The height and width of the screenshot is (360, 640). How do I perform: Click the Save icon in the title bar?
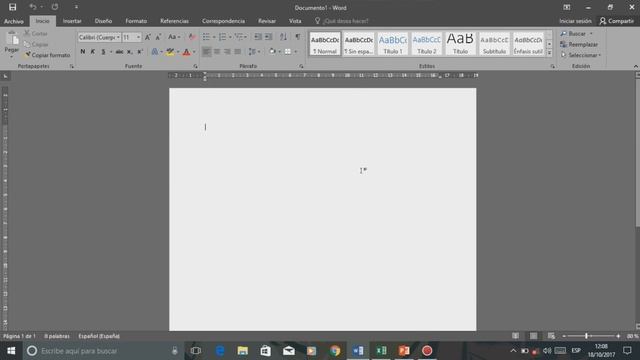point(13,7)
